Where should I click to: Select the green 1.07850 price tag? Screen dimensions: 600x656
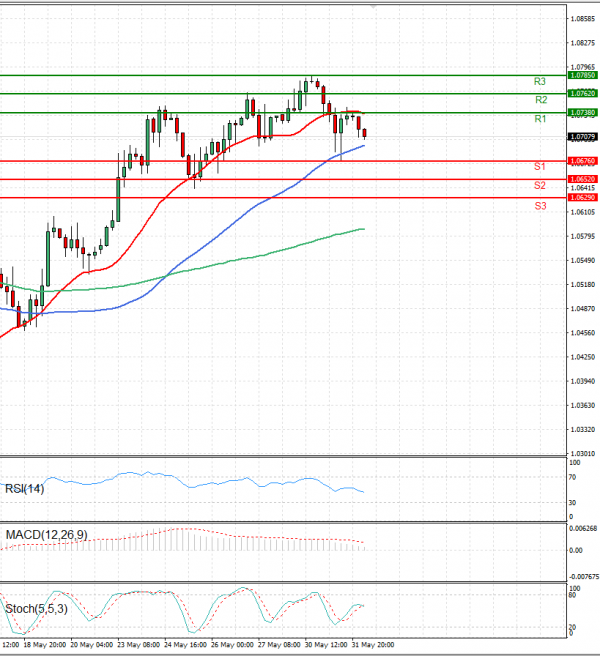tap(581, 75)
